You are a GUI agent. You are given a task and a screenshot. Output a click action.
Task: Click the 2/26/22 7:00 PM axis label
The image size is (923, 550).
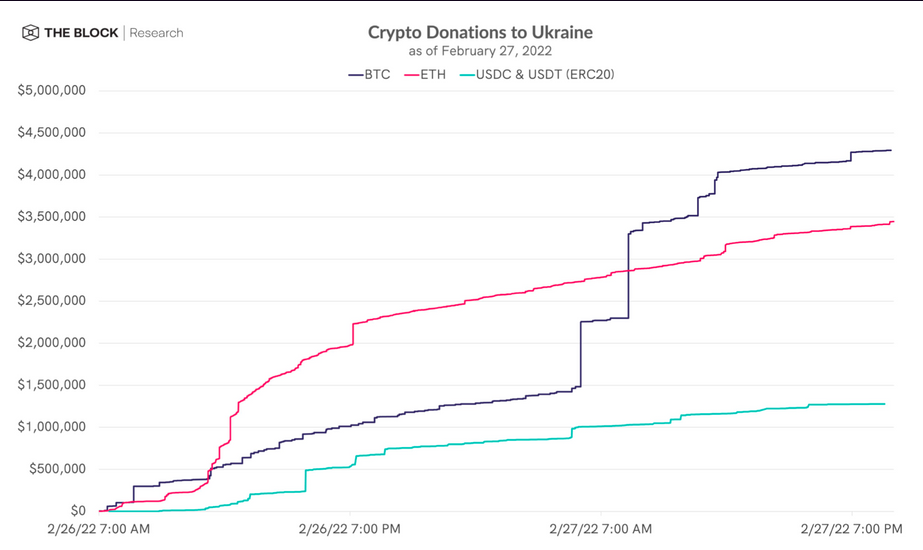(x=349, y=527)
